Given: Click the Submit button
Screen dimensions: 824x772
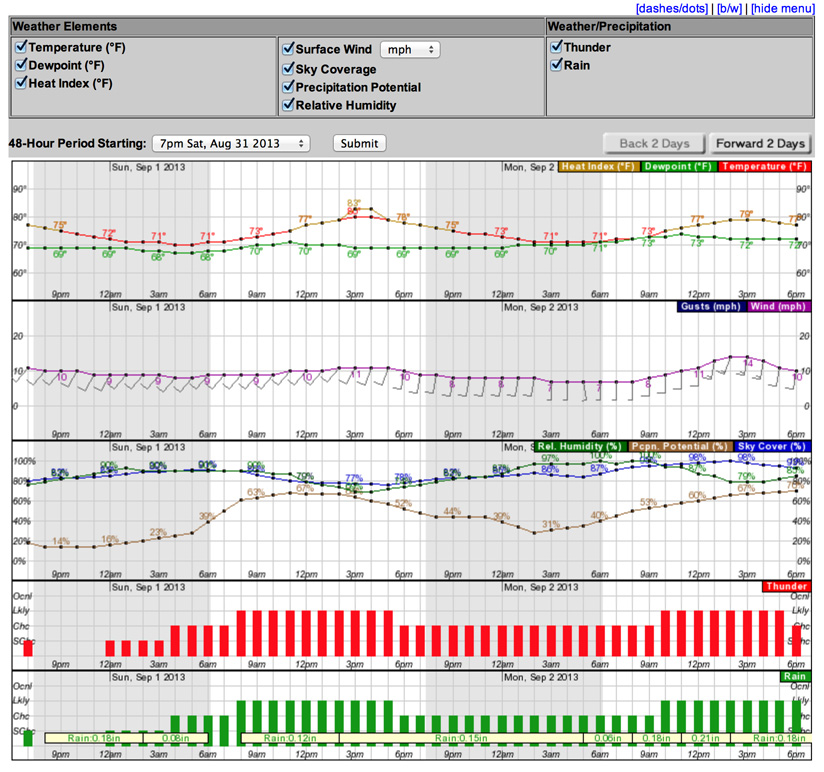Looking at the screenshot, I should [x=359, y=143].
